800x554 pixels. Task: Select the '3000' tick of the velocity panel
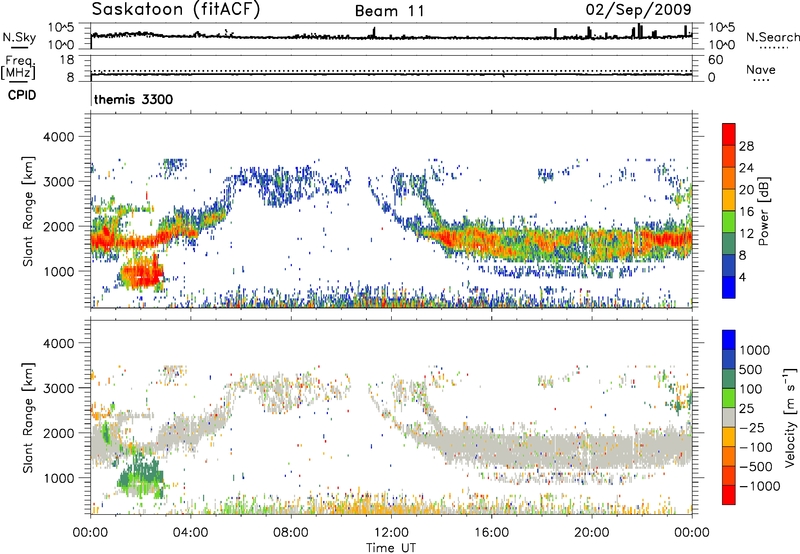coord(59,388)
